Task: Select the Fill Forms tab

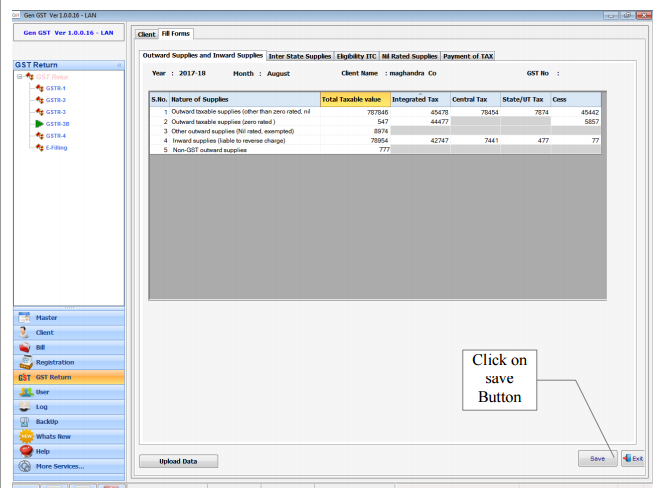Action: point(176,33)
